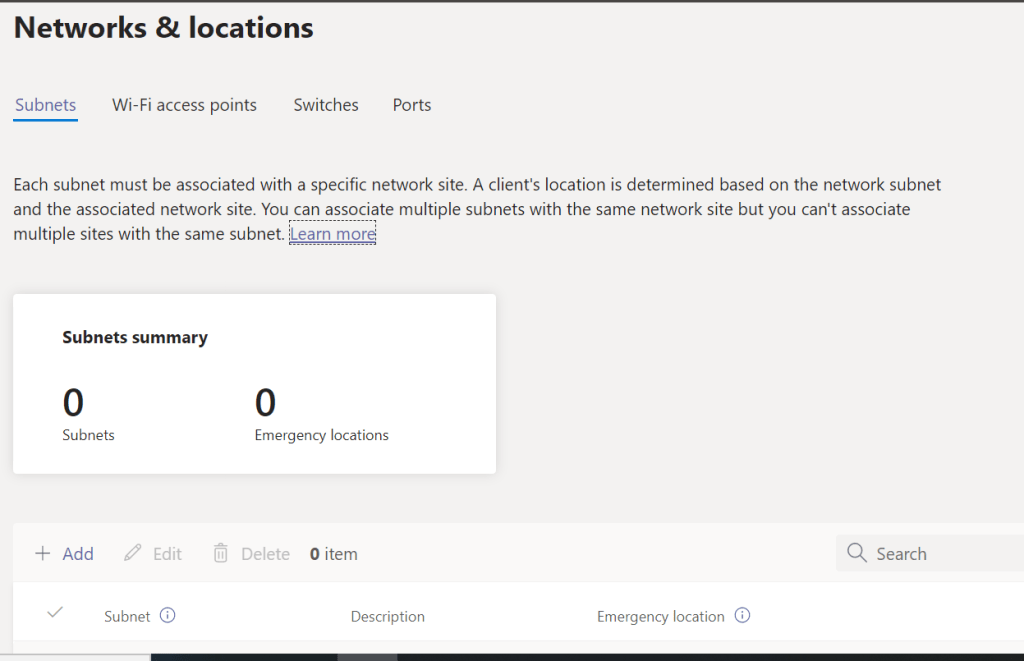The width and height of the screenshot is (1024, 661).
Task: Click the Networks & locations page heading
Action: [x=164, y=28]
